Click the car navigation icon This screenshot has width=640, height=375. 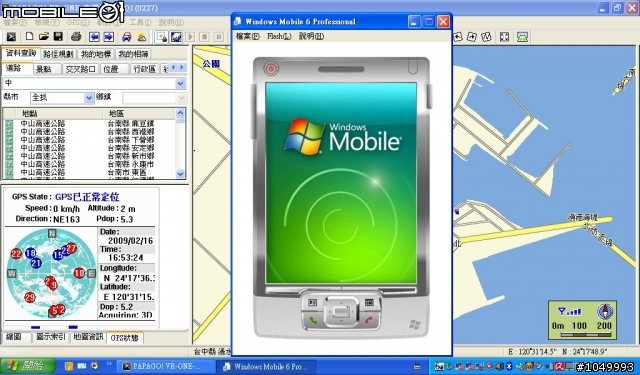127,37
